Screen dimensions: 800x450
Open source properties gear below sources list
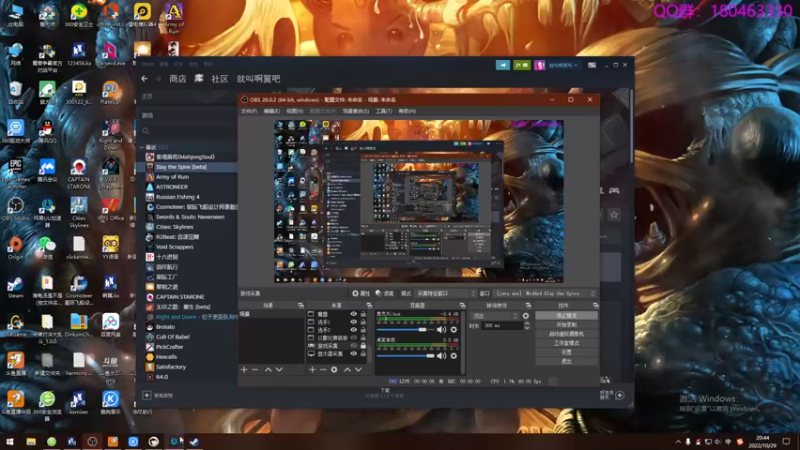click(x=334, y=369)
